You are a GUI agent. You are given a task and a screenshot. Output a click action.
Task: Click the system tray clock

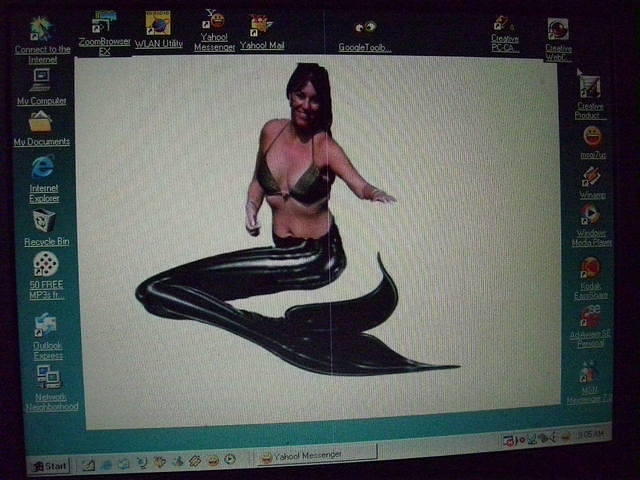point(590,434)
